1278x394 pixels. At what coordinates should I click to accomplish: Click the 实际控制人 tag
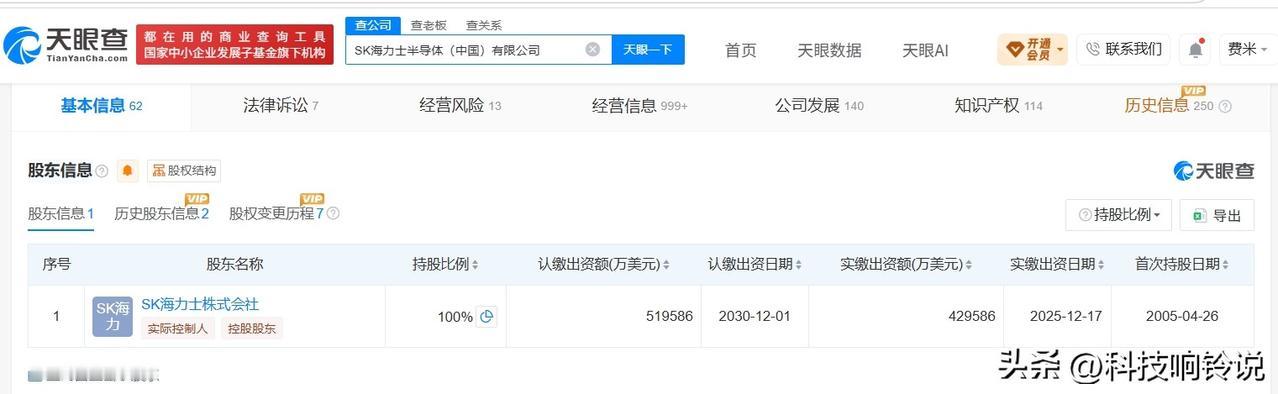[178, 328]
